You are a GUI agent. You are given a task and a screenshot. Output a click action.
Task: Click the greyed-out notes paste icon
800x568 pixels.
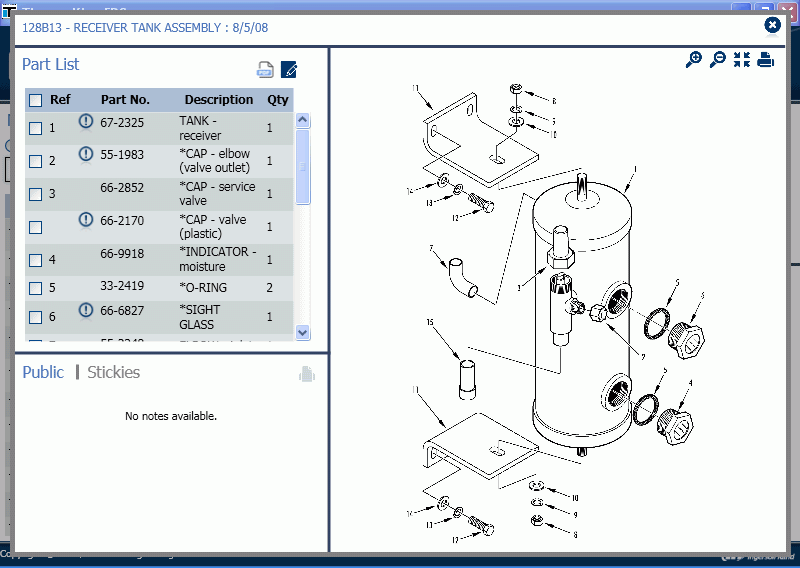pyautogui.click(x=307, y=374)
